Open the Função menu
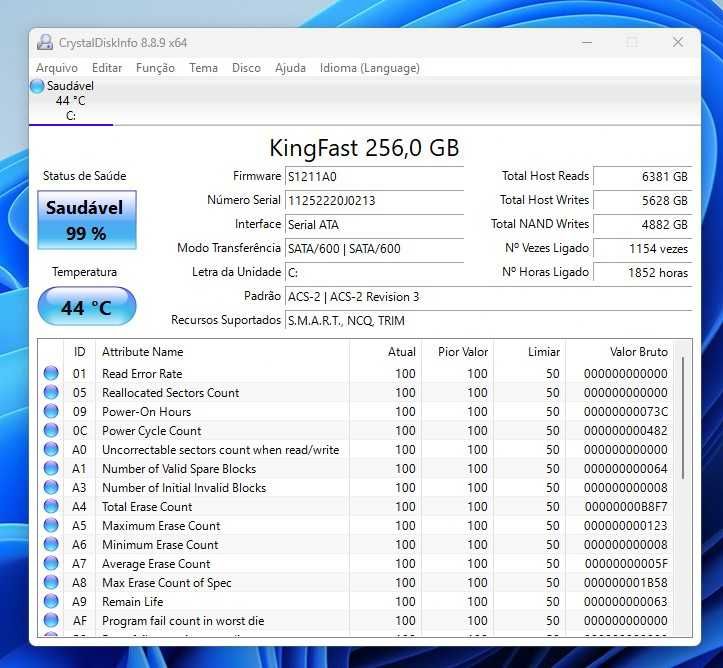Viewport: 723px width, 668px height. click(155, 68)
